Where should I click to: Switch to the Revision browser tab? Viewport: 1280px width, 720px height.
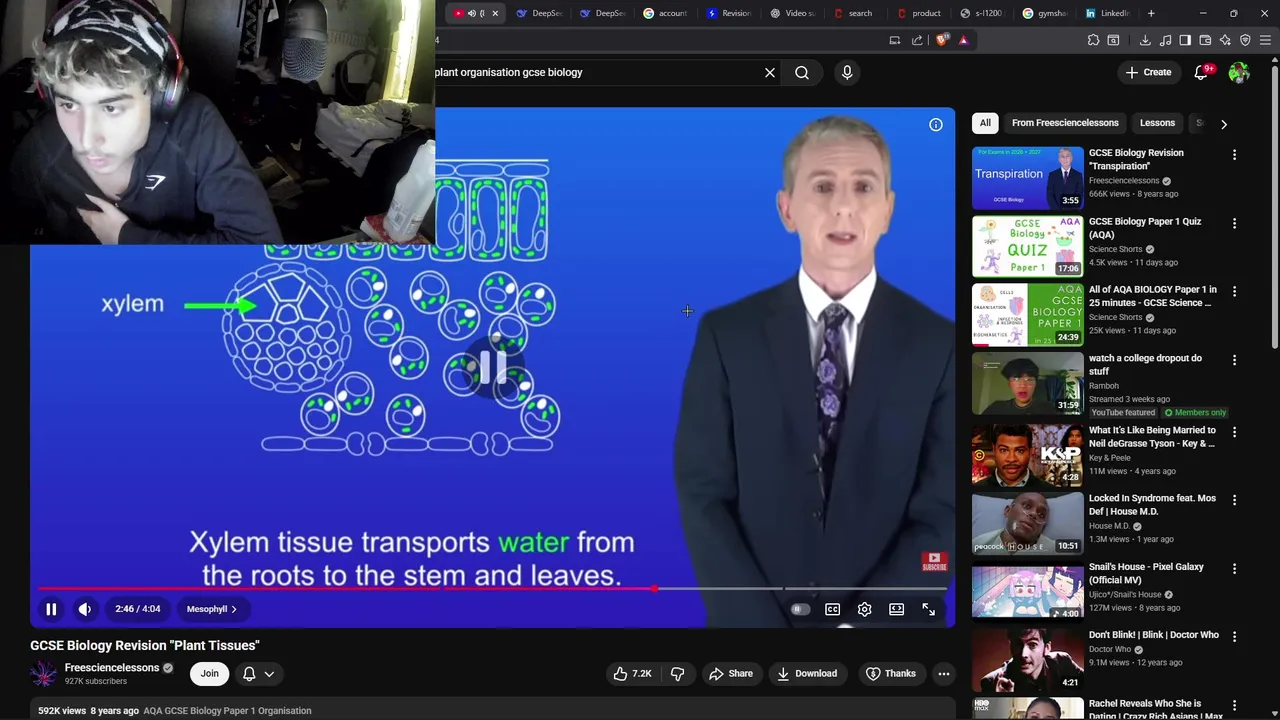pos(728,13)
